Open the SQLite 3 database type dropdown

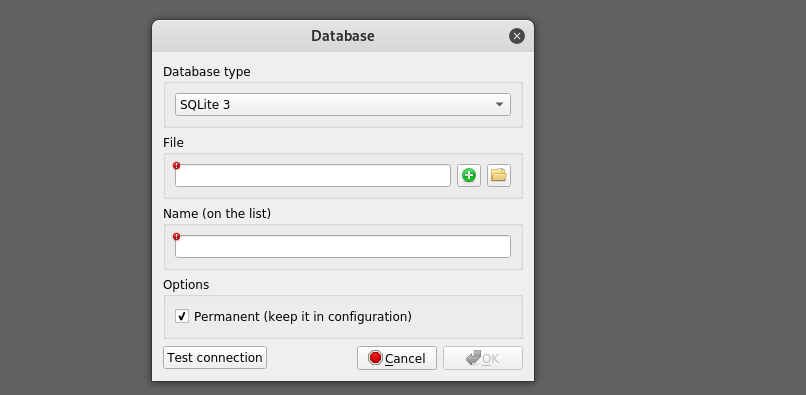tap(343, 104)
